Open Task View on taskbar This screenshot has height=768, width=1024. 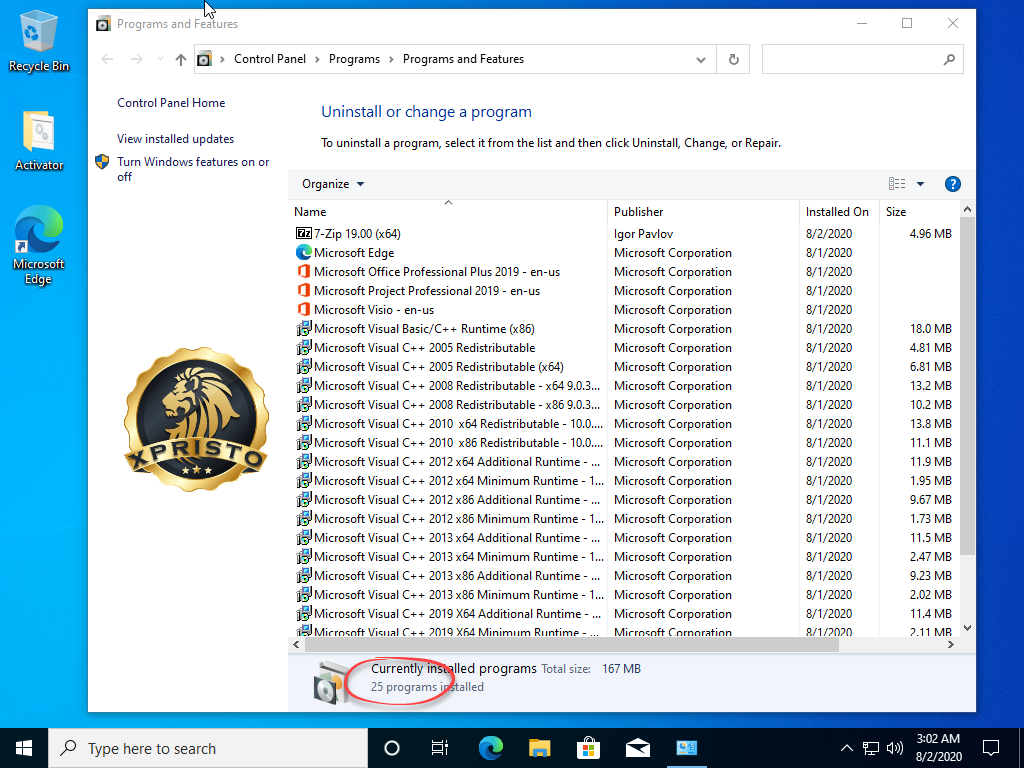tap(440, 748)
